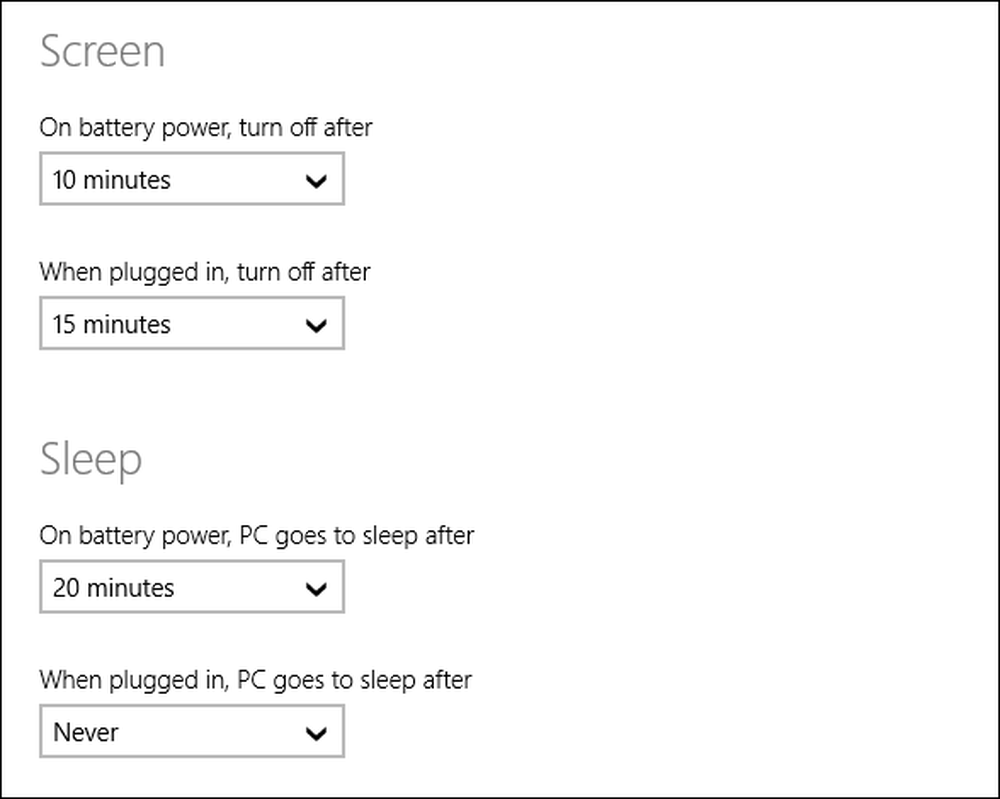Select the '10 minutes' value text

(x=112, y=180)
